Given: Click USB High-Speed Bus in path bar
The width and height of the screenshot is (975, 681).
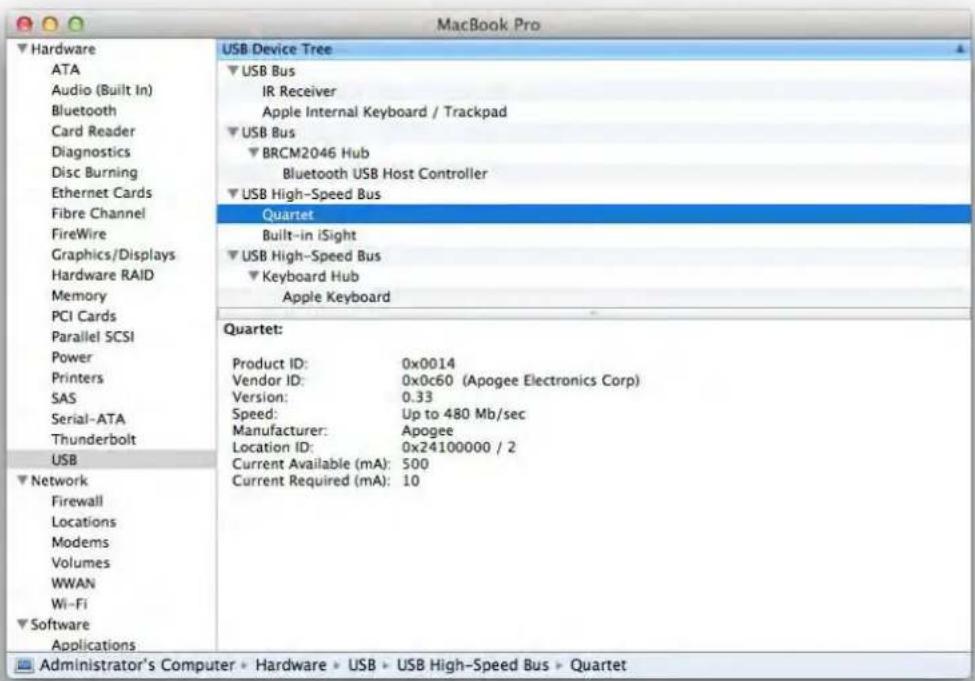Looking at the screenshot, I should pos(473,665).
